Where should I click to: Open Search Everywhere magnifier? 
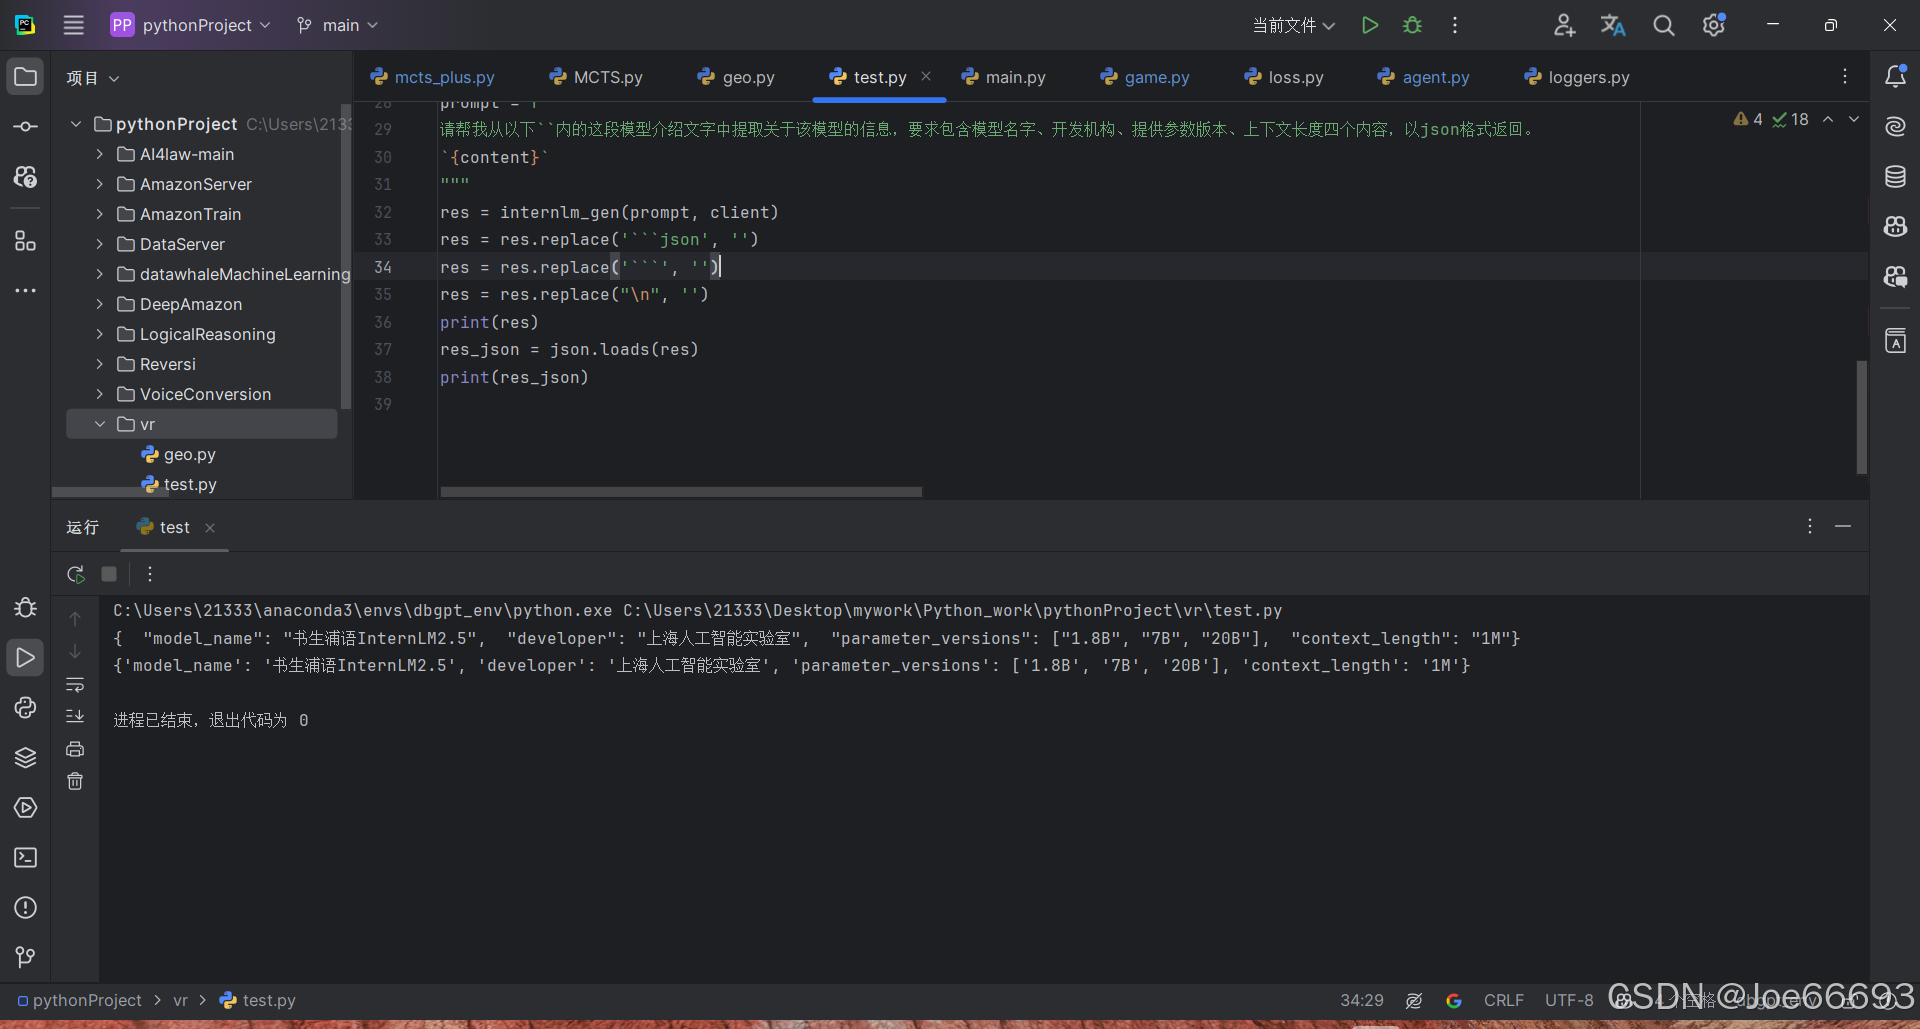[x=1663, y=25]
